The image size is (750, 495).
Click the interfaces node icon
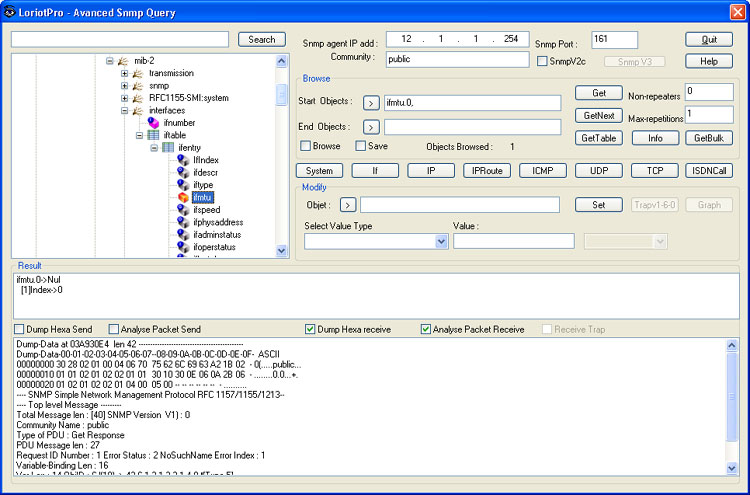click(x=138, y=110)
